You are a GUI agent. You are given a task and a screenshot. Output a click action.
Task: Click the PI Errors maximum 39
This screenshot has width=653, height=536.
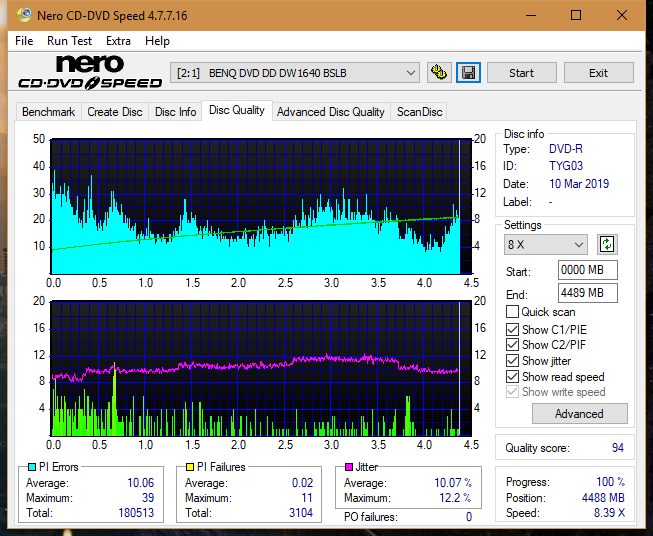click(148, 498)
